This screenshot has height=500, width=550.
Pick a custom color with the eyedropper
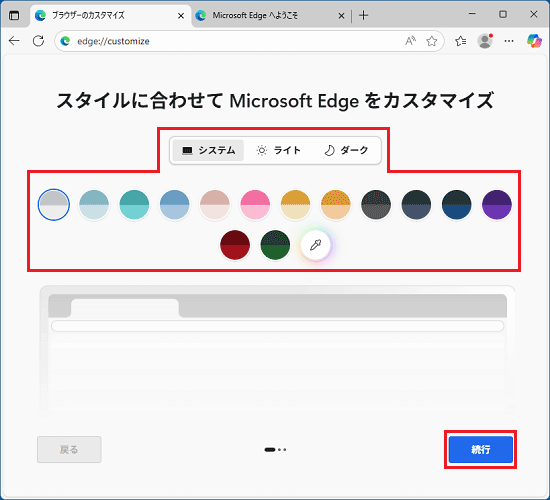point(316,245)
